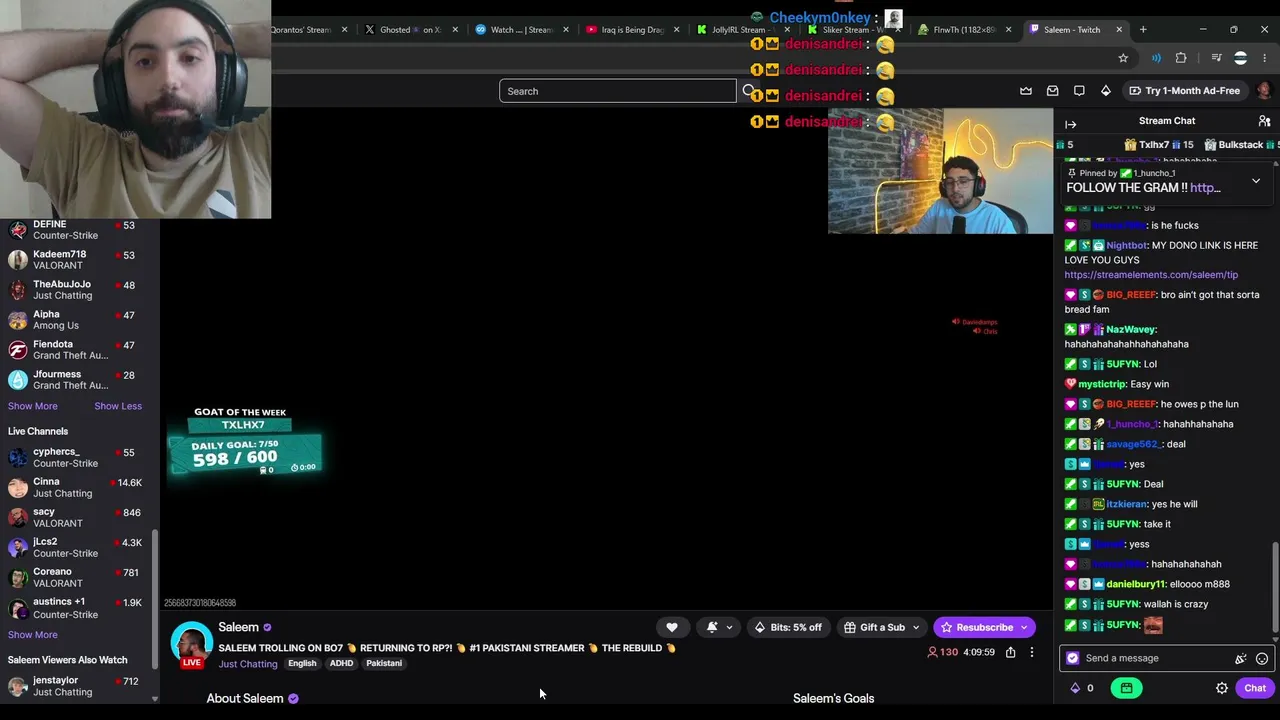Open the notifications inbox icon
Screen dimensions: 1280x720
[x=1053, y=91]
